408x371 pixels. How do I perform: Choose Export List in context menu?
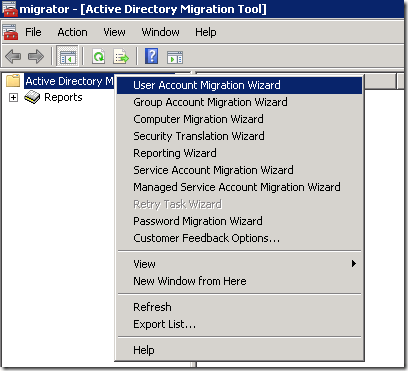239,324
